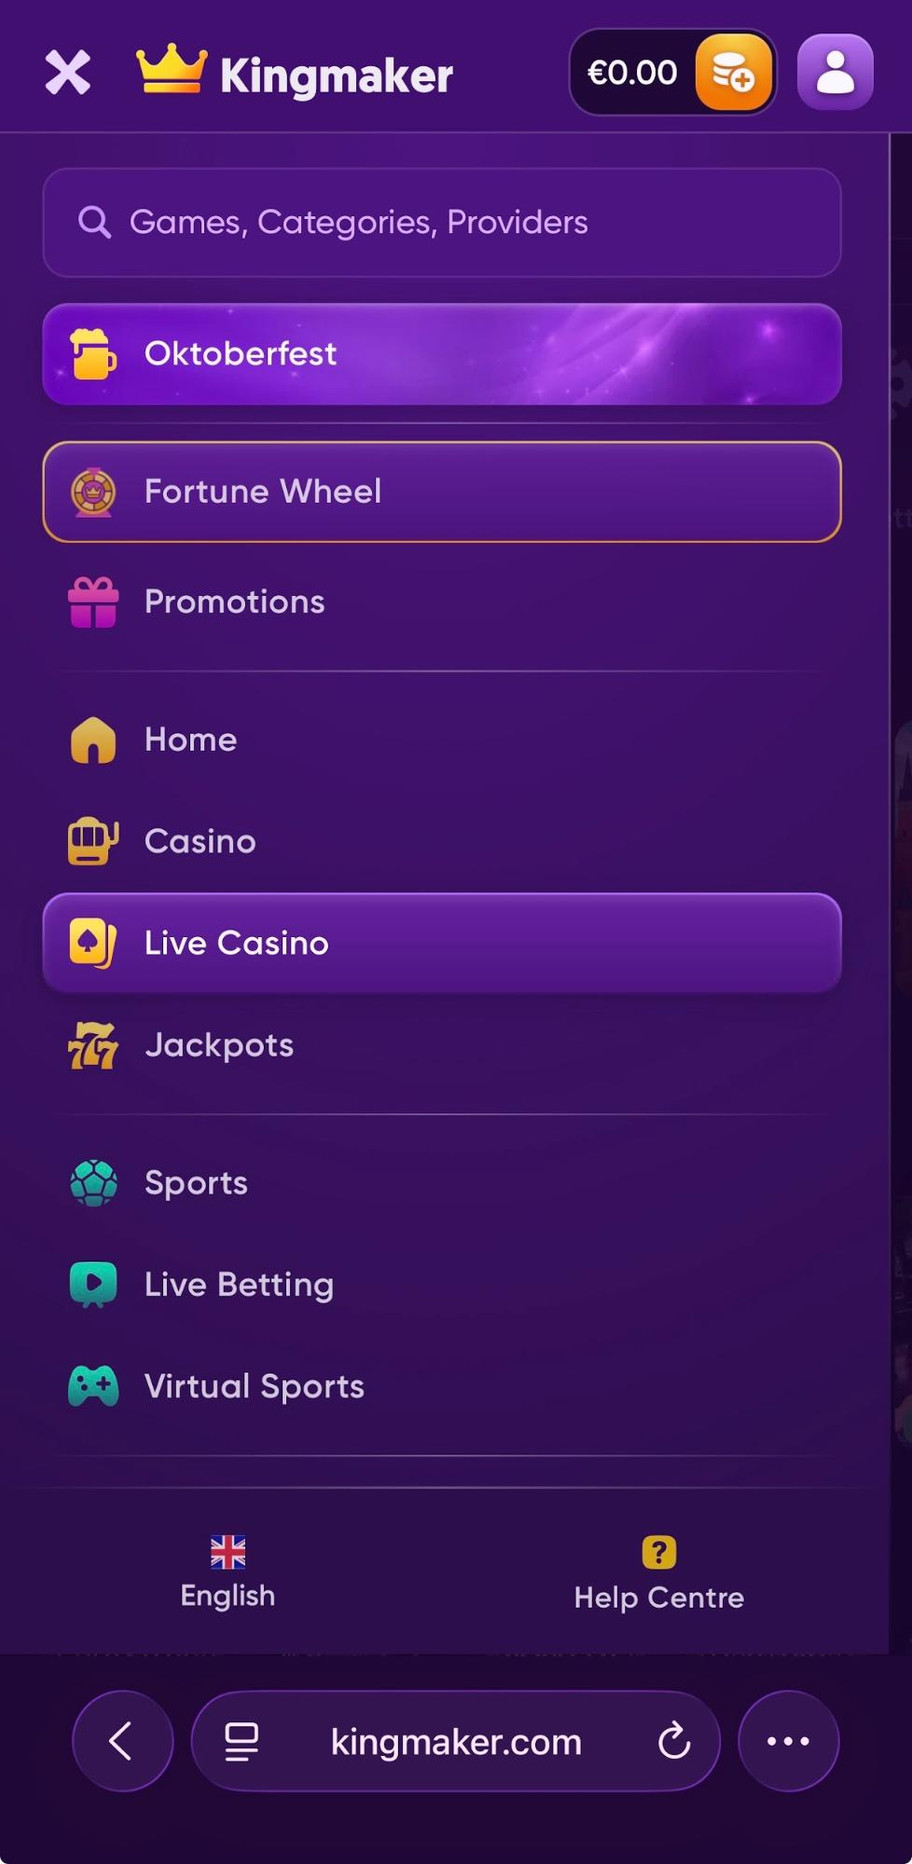Viewport: 912px width, 1864px height.
Task: Open the English language selector
Action: 228,1573
